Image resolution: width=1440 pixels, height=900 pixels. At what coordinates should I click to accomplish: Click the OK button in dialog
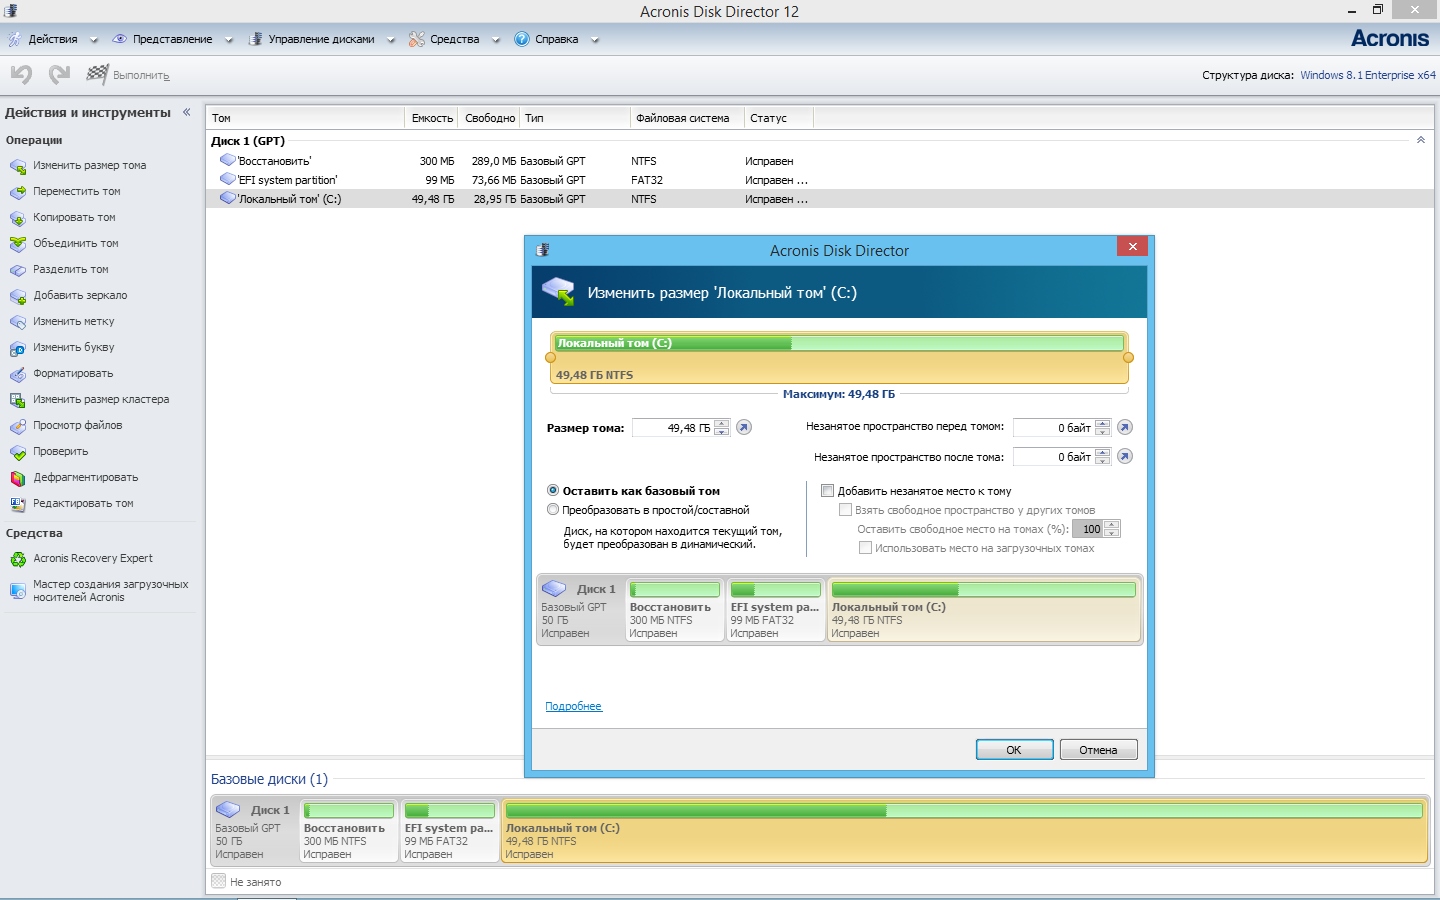[x=1014, y=750]
